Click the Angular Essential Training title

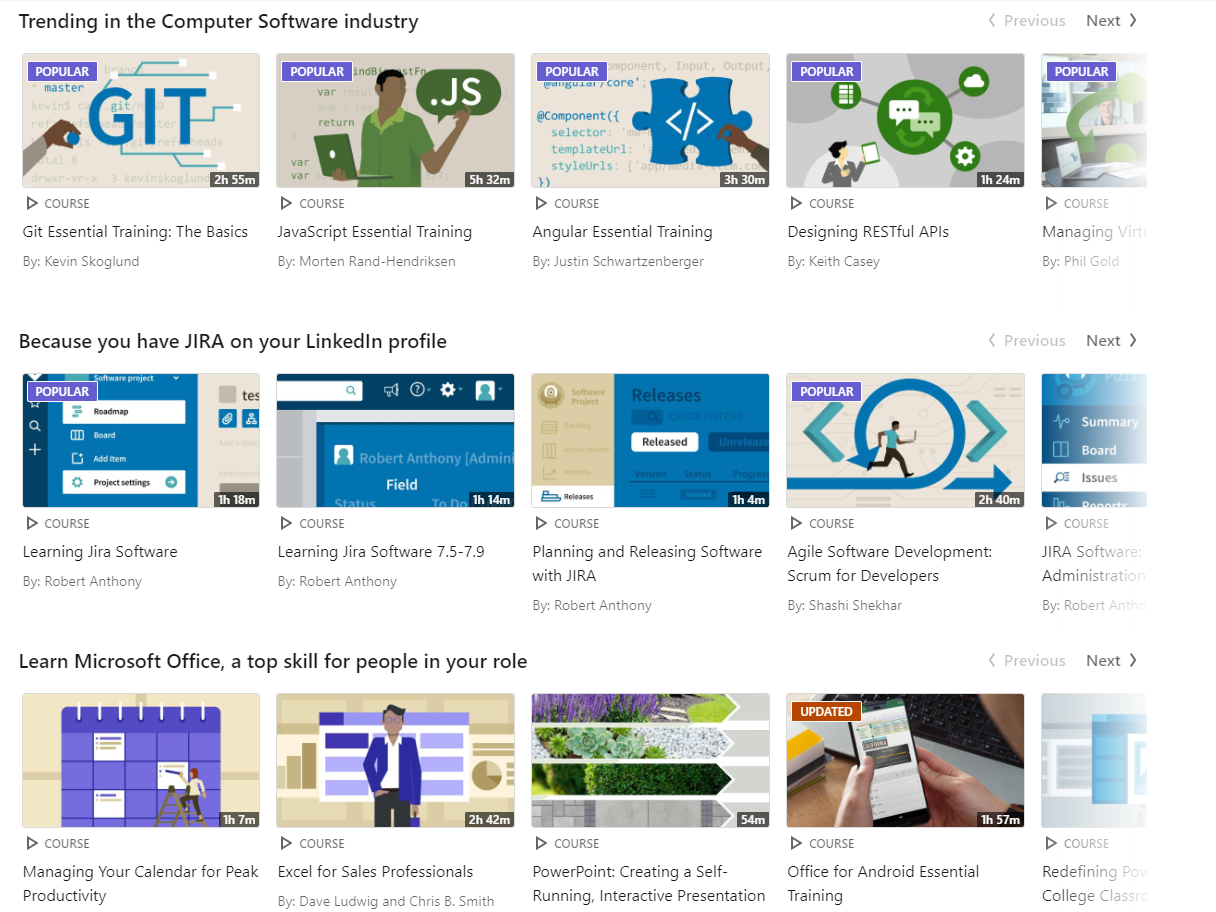(x=622, y=232)
